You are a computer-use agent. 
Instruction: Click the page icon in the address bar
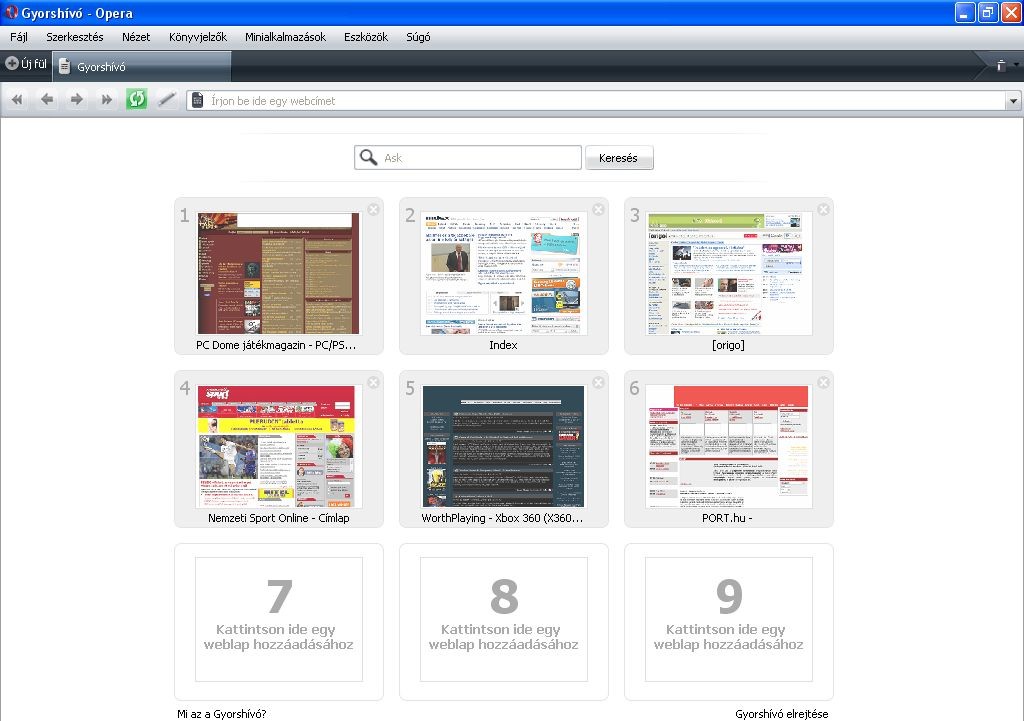(x=197, y=101)
